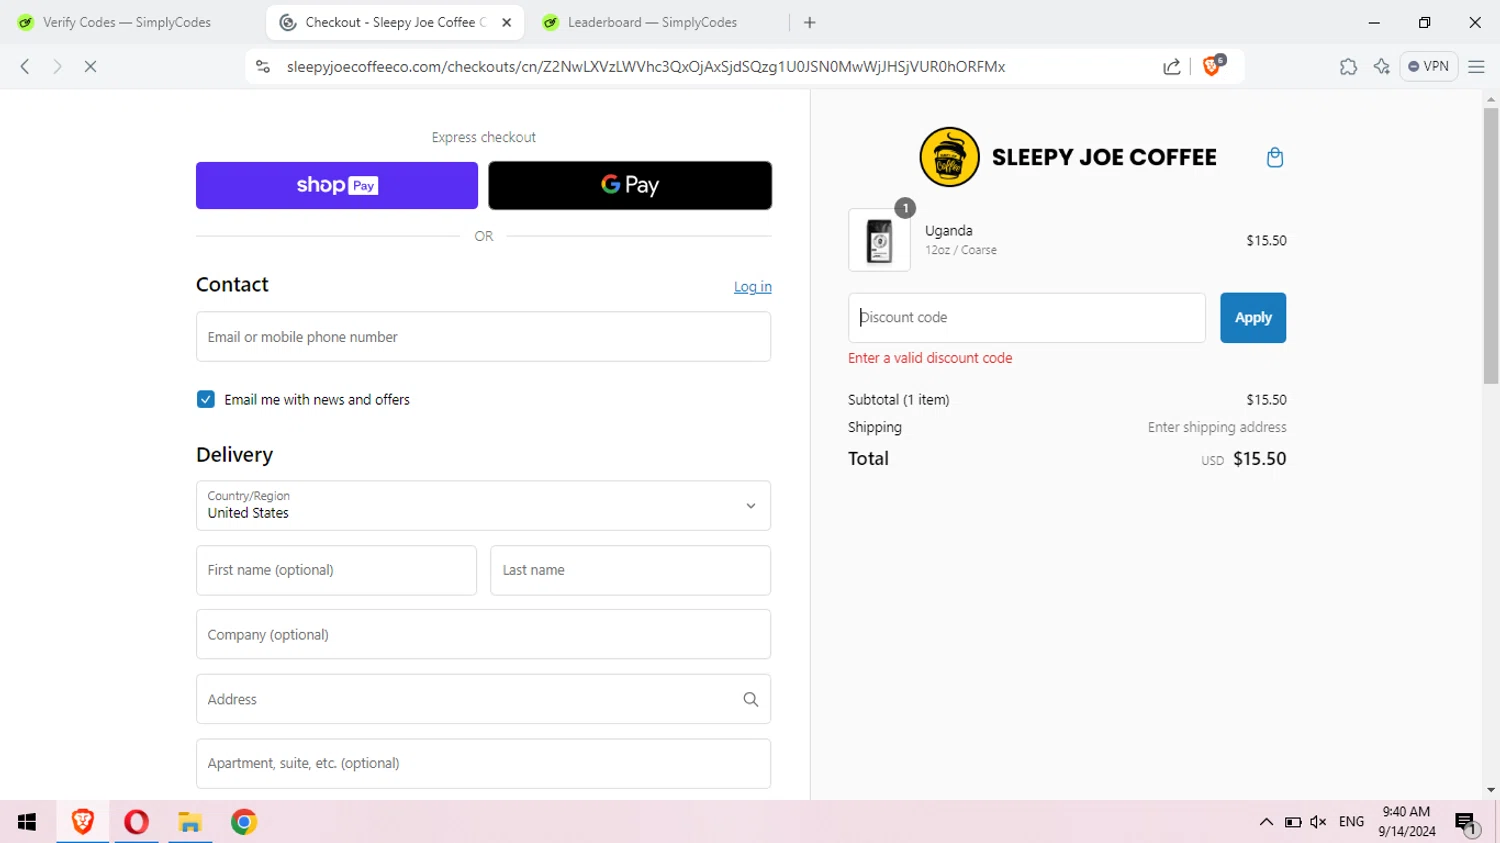Switch to the Verify Codes tab
This screenshot has height=843, width=1500.
127,22
